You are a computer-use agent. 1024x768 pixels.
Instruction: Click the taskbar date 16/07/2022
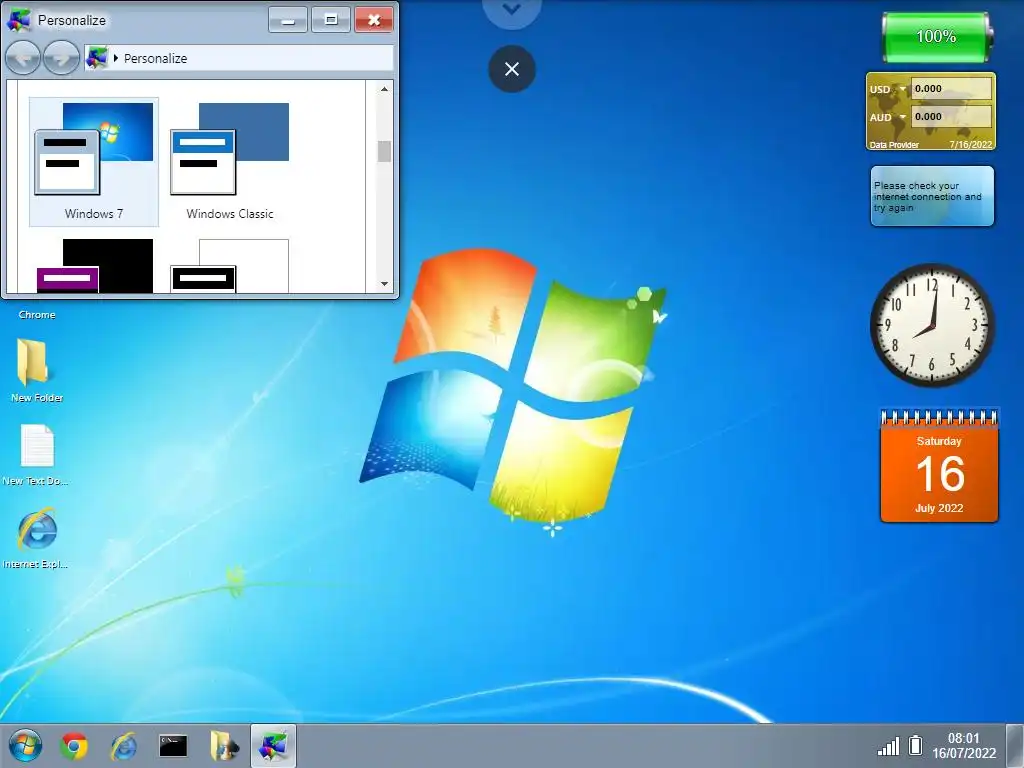(x=964, y=754)
